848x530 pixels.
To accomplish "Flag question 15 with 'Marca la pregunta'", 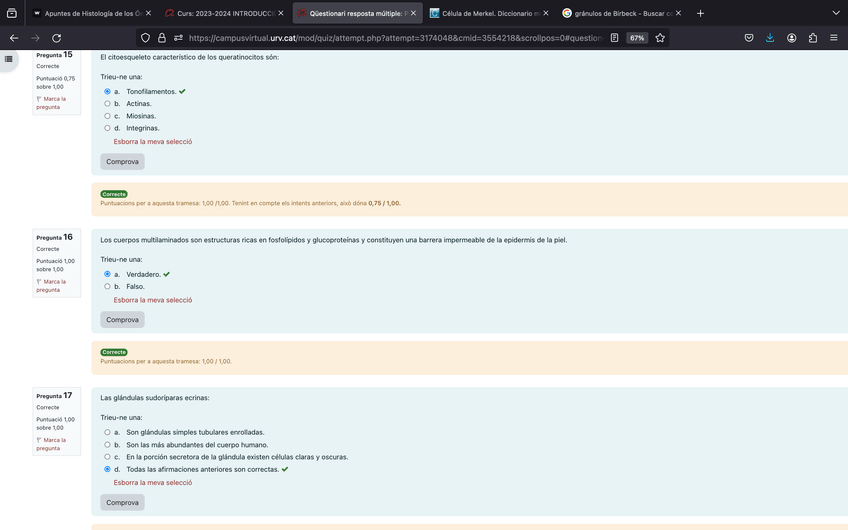I will tap(54, 103).
